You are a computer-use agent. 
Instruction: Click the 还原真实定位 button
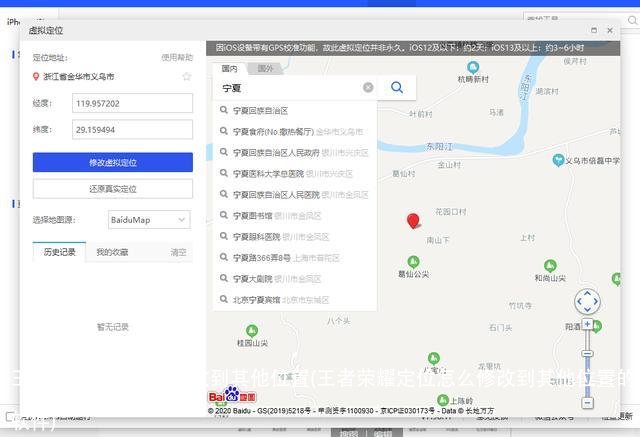[x=113, y=189]
